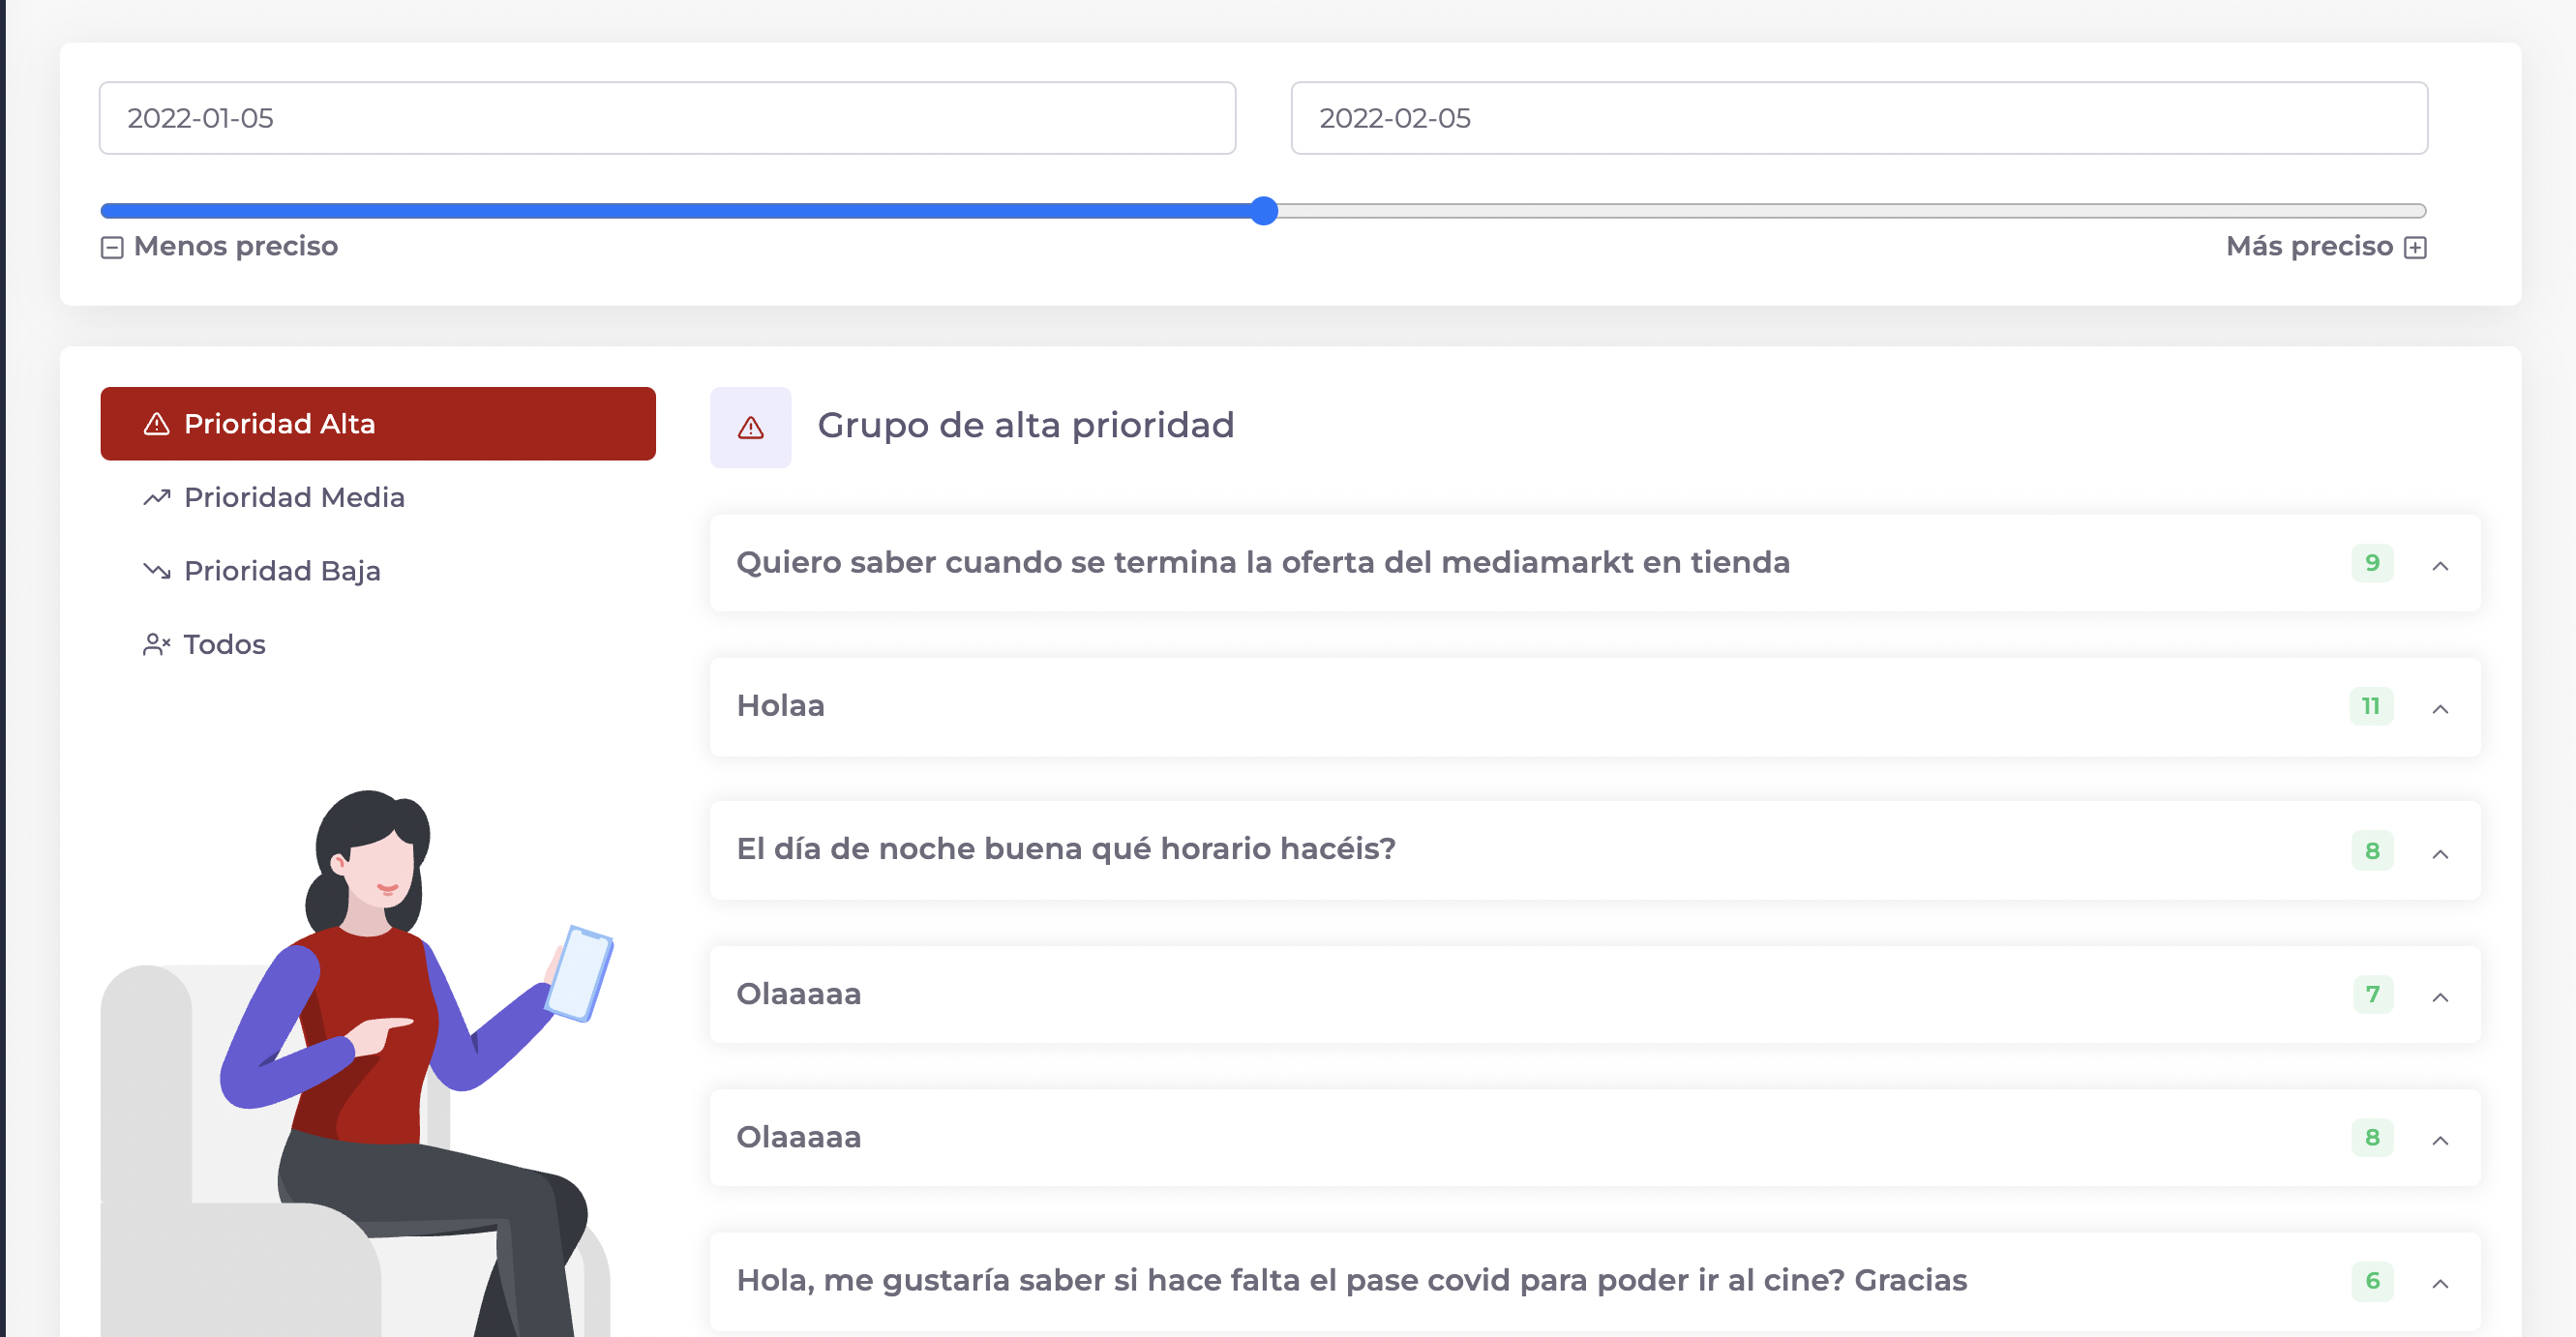
Task: Click El día de noche buena qué horario hacéis?
Action: (x=1066, y=849)
